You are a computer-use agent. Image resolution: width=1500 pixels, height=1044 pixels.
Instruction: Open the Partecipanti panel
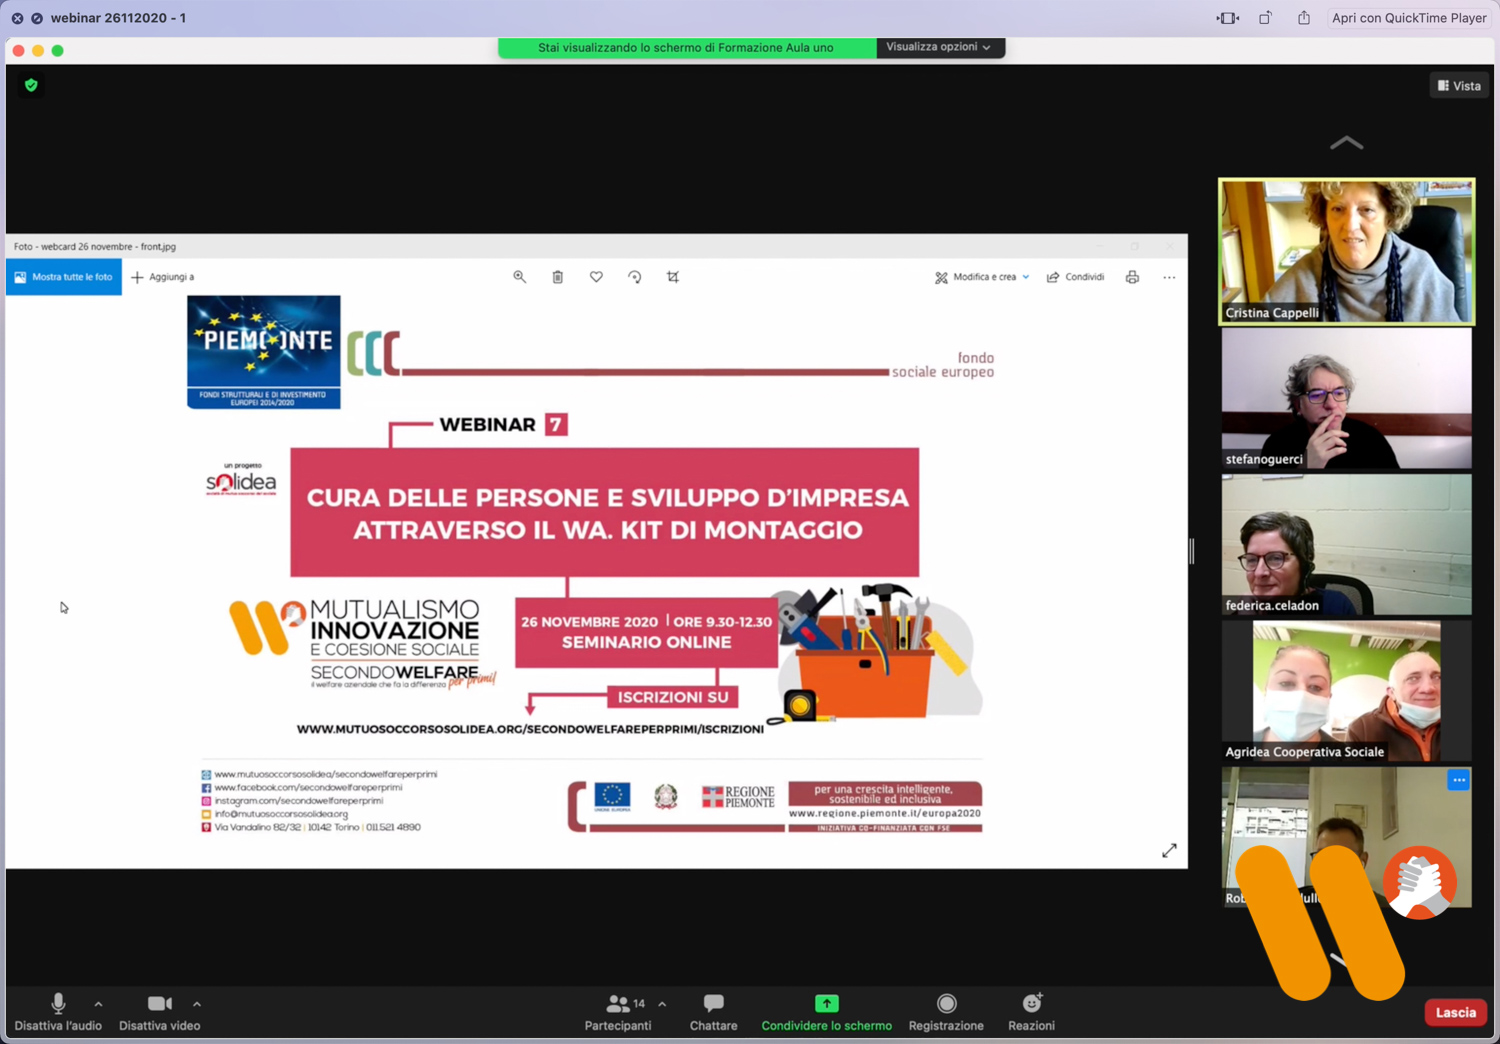pyautogui.click(x=618, y=1012)
